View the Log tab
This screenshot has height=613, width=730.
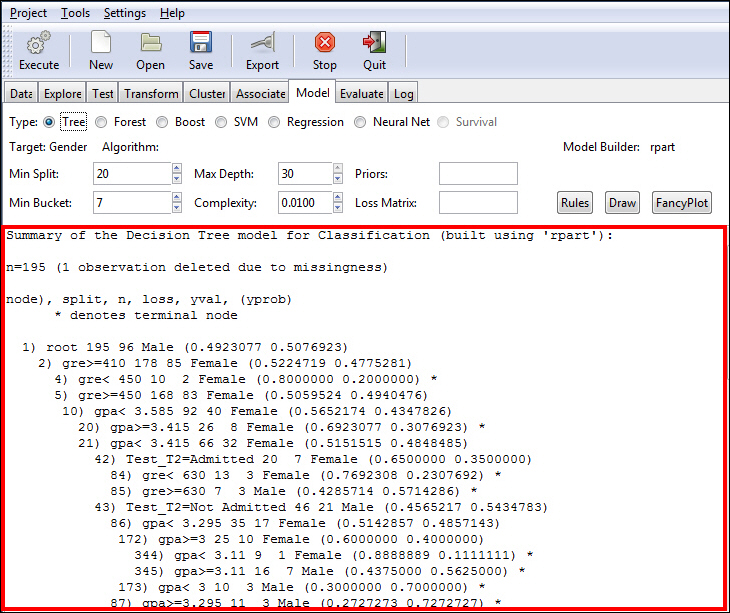[x=403, y=94]
